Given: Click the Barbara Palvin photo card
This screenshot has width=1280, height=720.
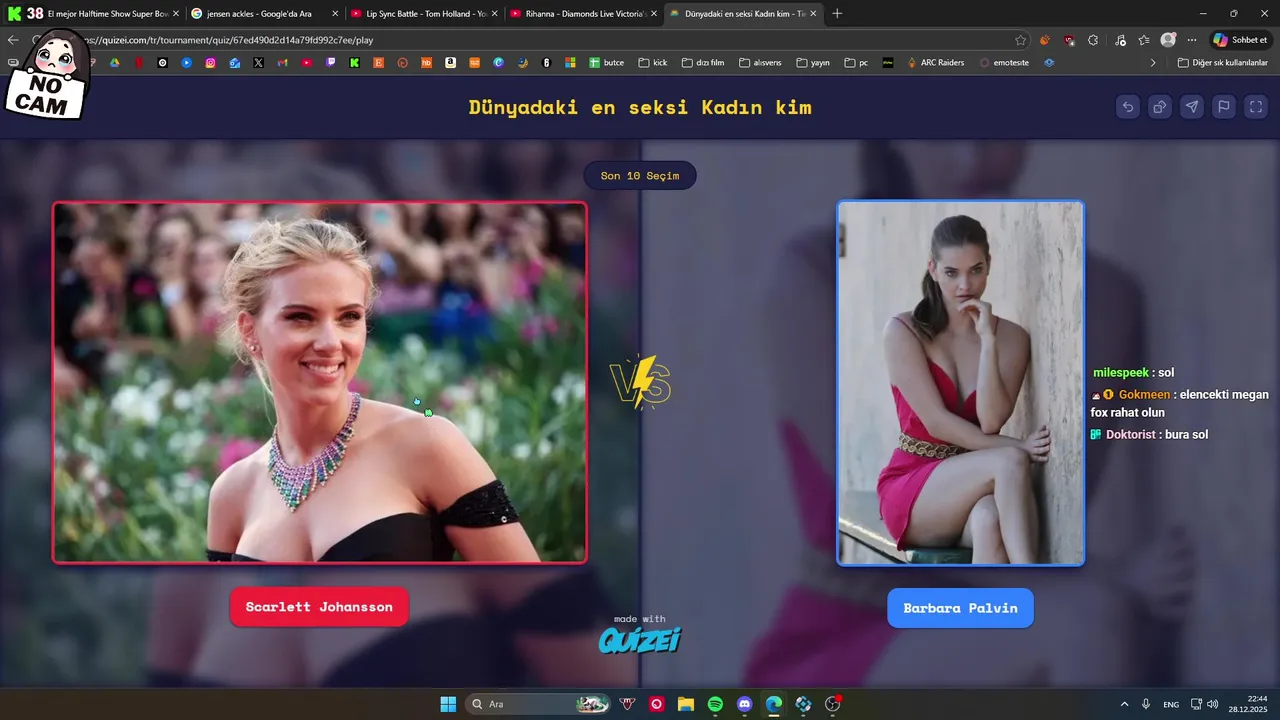Looking at the screenshot, I should point(961,383).
